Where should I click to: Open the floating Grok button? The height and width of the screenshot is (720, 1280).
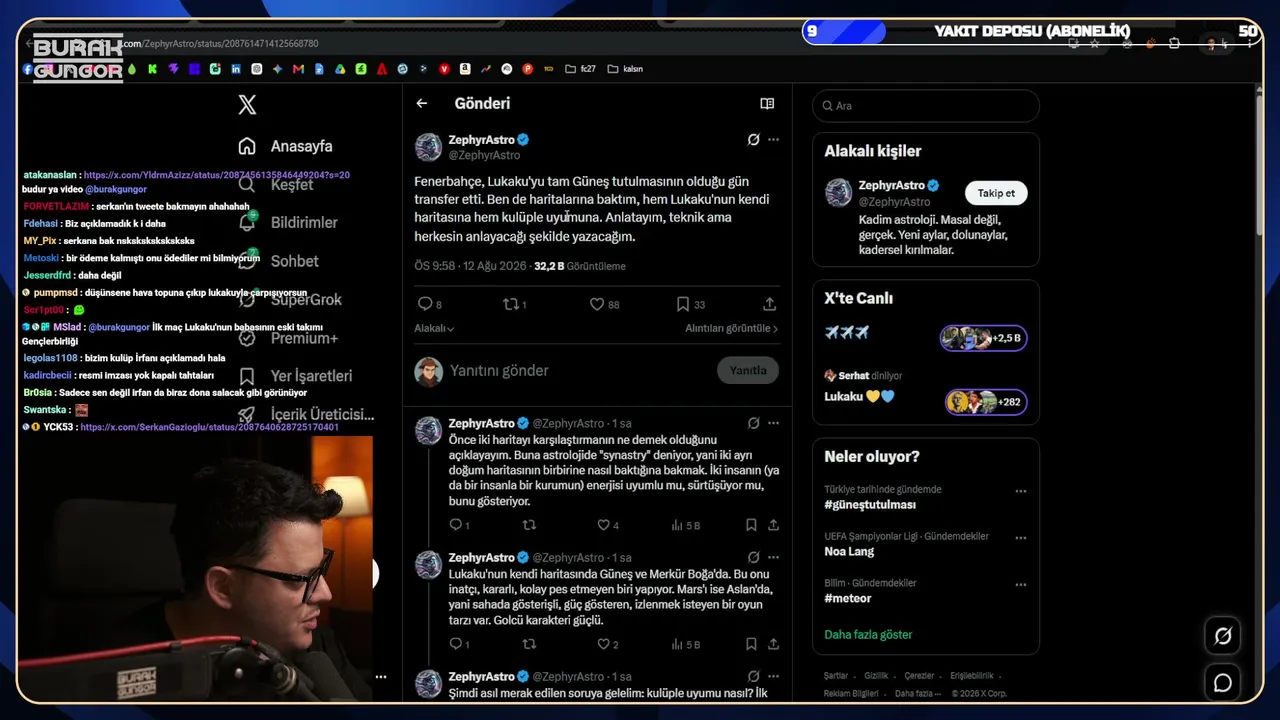[1223, 635]
